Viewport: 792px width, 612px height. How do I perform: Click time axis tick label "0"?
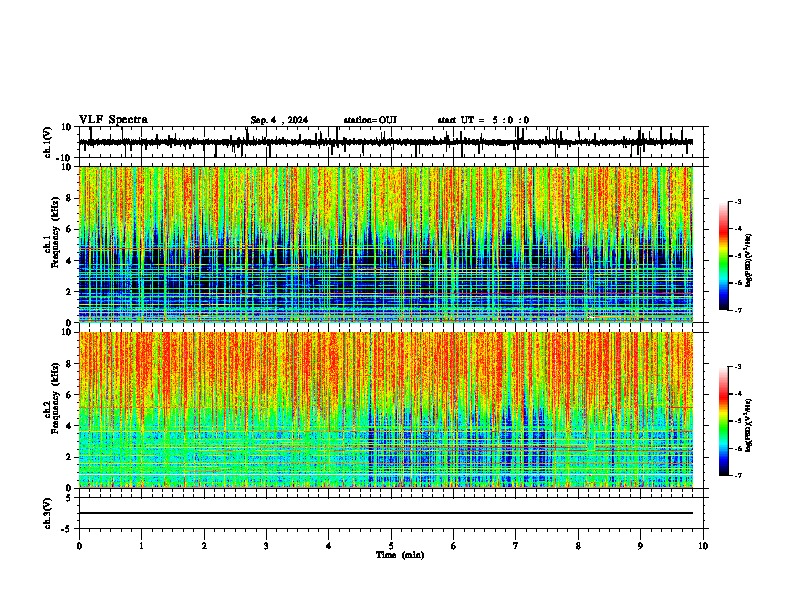pyautogui.click(x=79, y=546)
